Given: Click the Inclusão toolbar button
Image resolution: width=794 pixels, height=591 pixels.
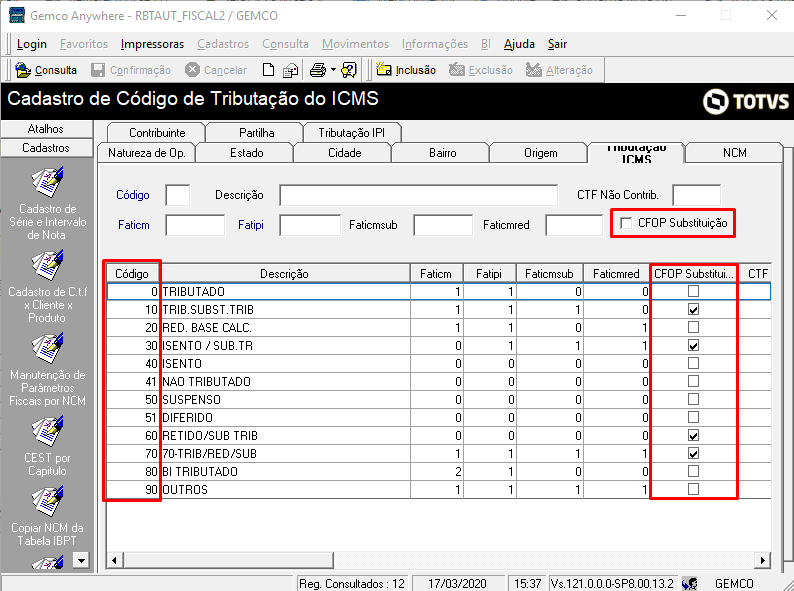Looking at the screenshot, I should click(x=406, y=70).
